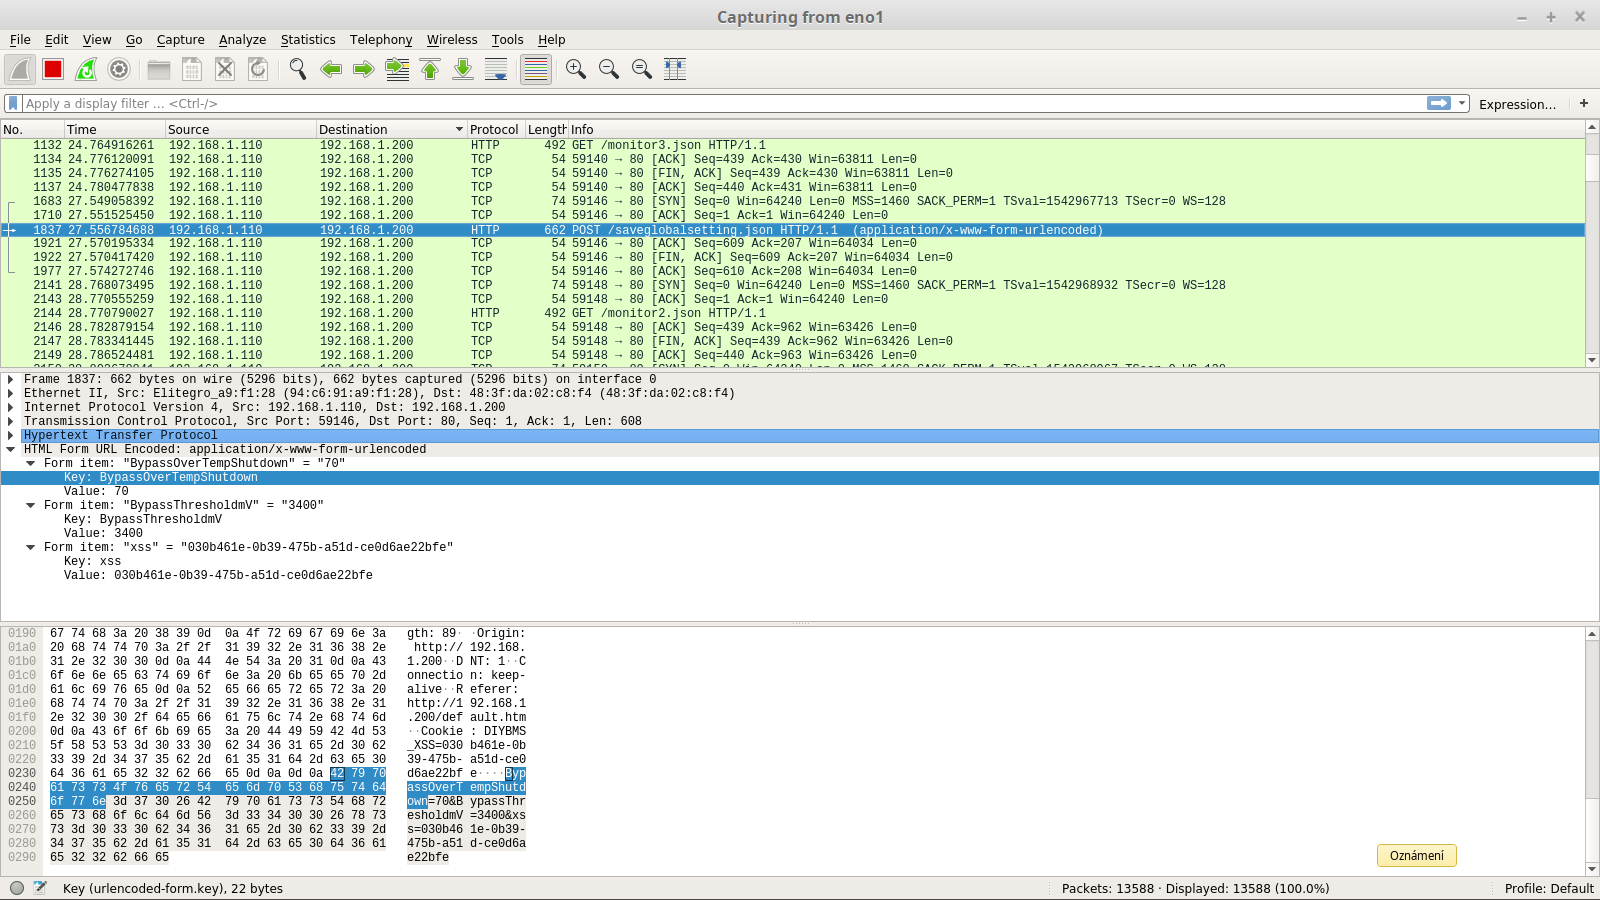Sort by Protocol column header

coord(495,129)
